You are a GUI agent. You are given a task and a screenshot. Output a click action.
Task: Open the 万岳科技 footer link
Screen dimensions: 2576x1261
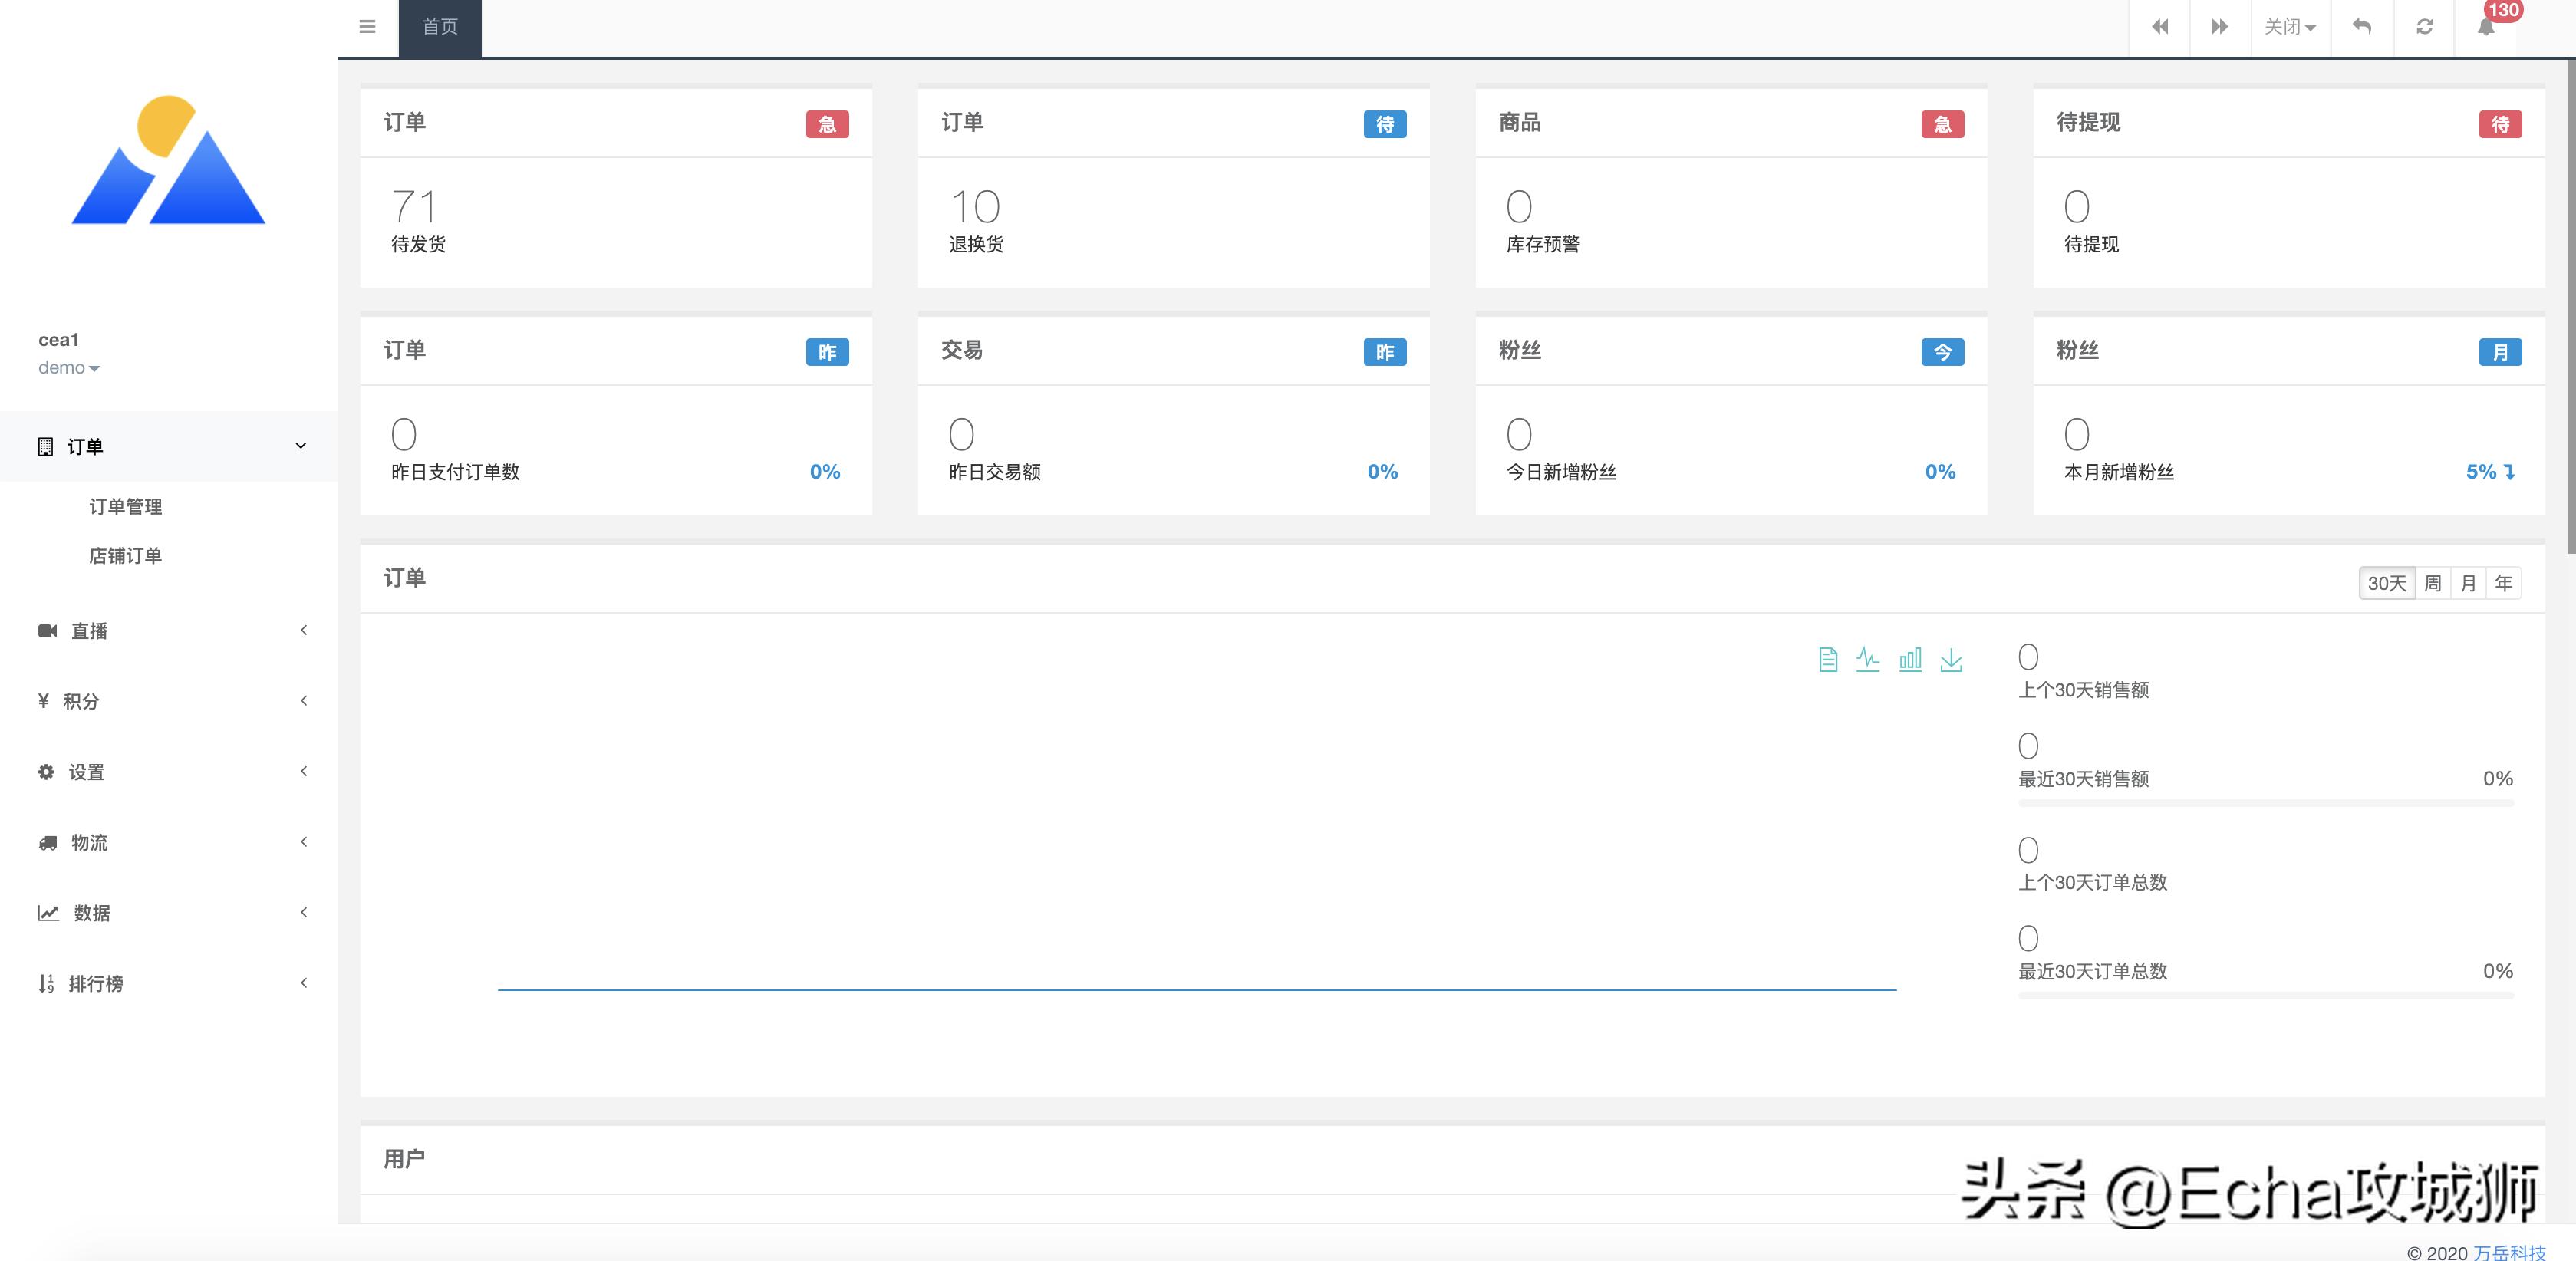click(x=2509, y=1252)
